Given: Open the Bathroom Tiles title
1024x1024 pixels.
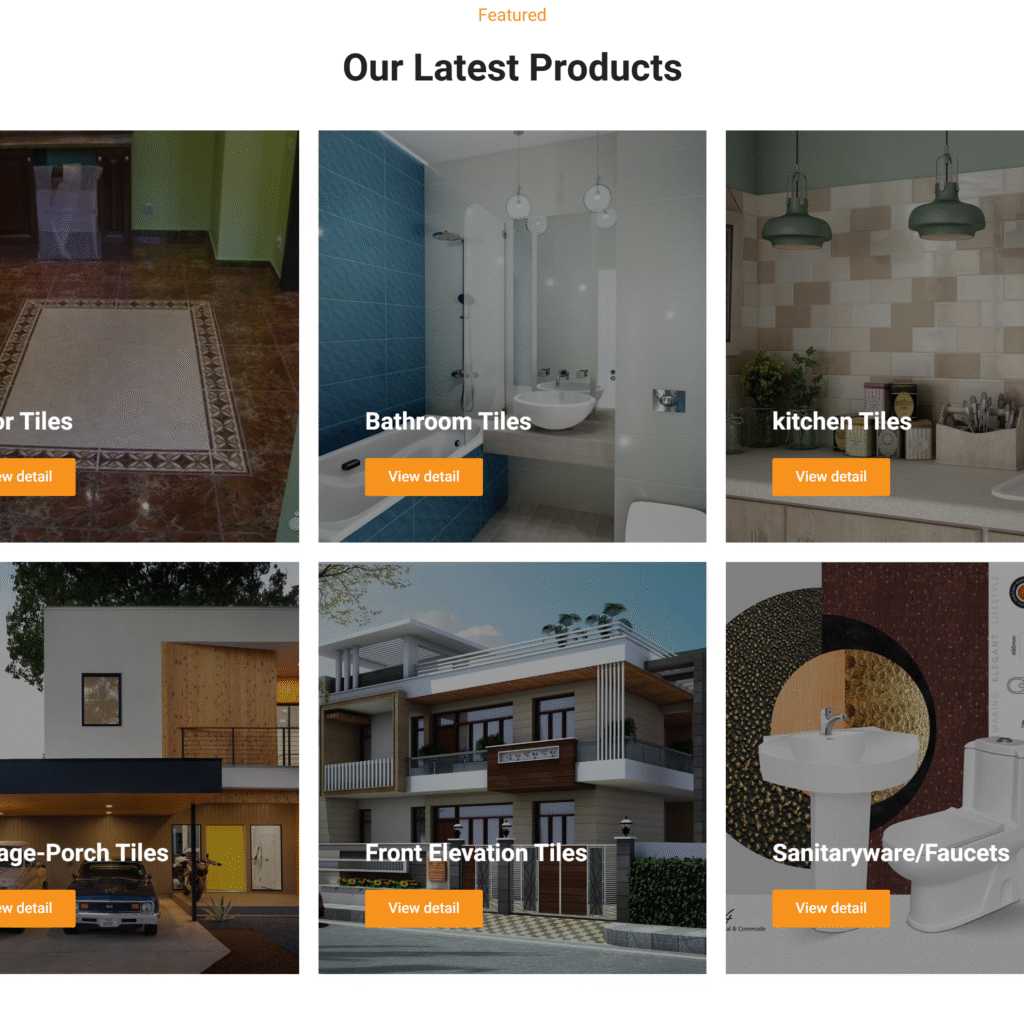Looking at the screenshot, I should pos(448,421).
